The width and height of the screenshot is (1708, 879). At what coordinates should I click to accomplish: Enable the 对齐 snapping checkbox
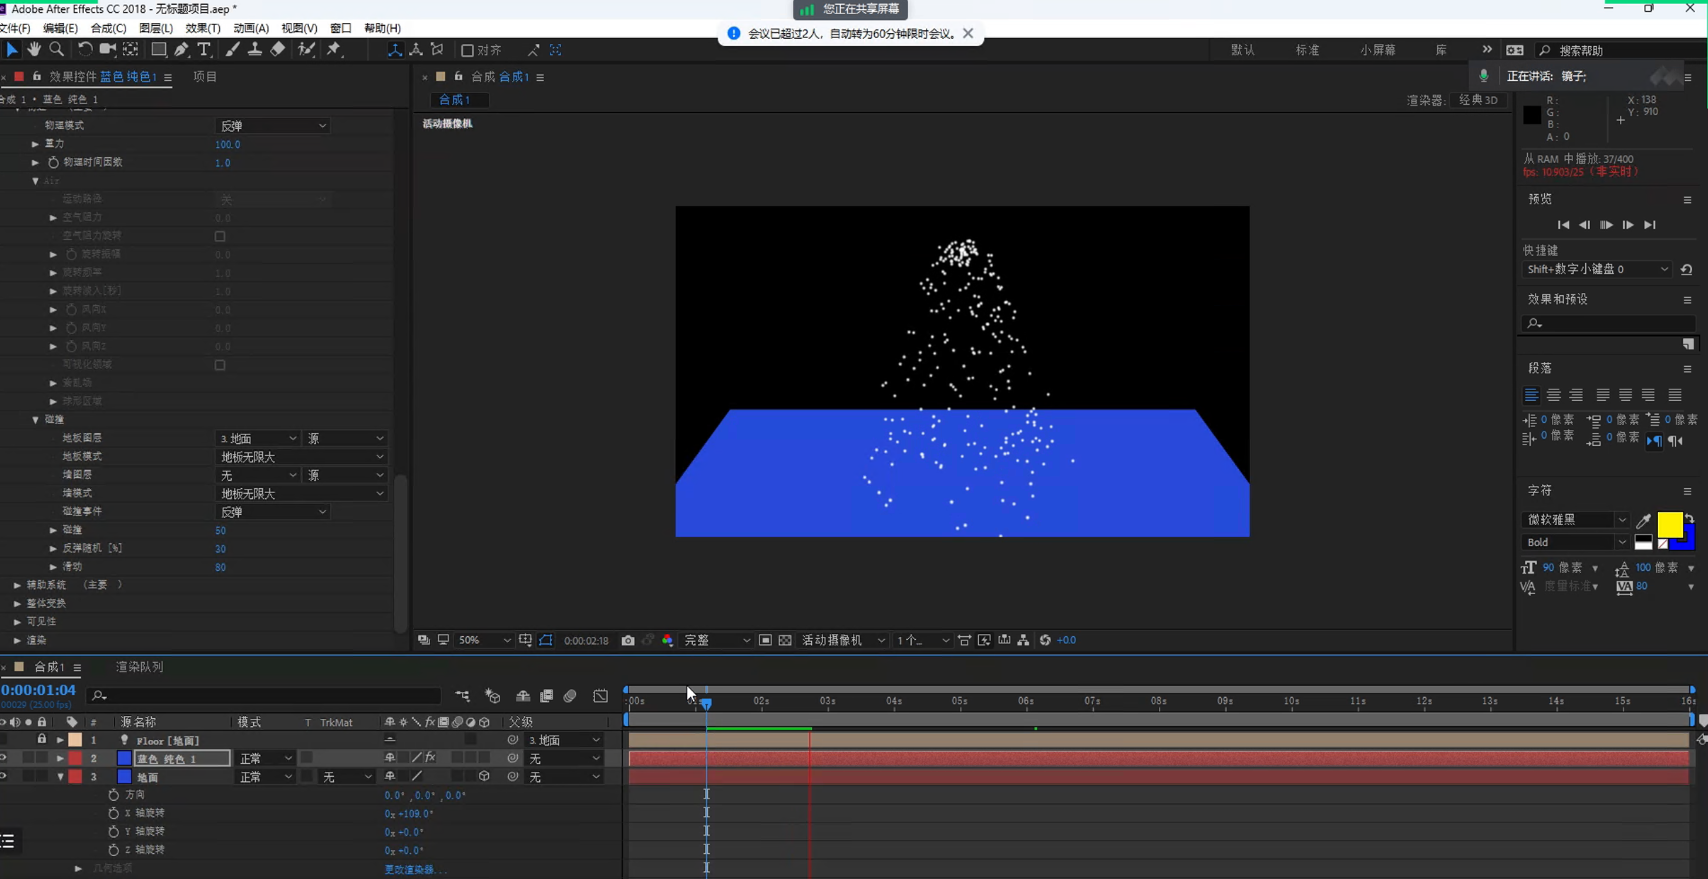(x=467, y=50)
